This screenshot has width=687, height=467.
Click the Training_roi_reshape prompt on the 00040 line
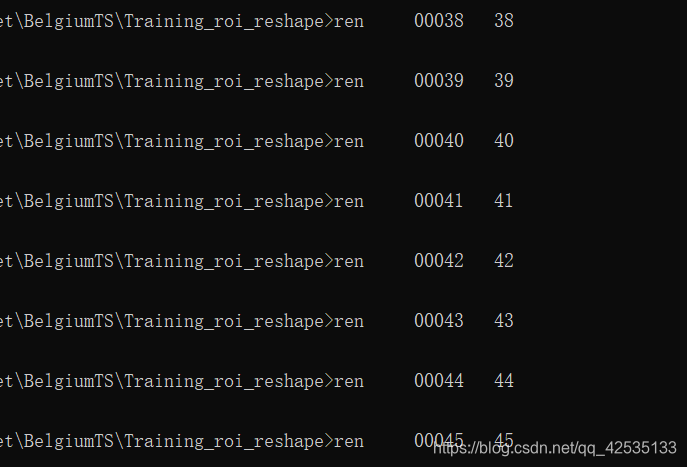[224, 142]
